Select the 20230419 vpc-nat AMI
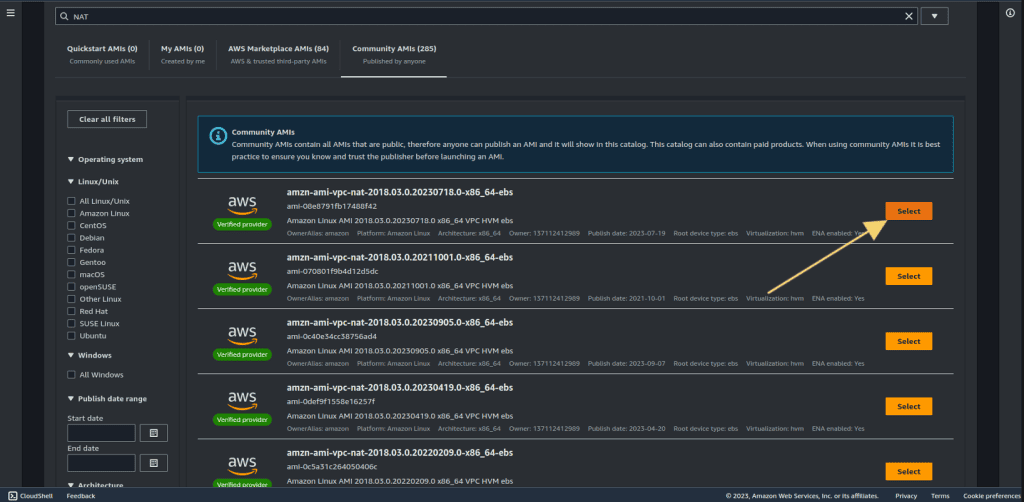 (x=908, y=407)
